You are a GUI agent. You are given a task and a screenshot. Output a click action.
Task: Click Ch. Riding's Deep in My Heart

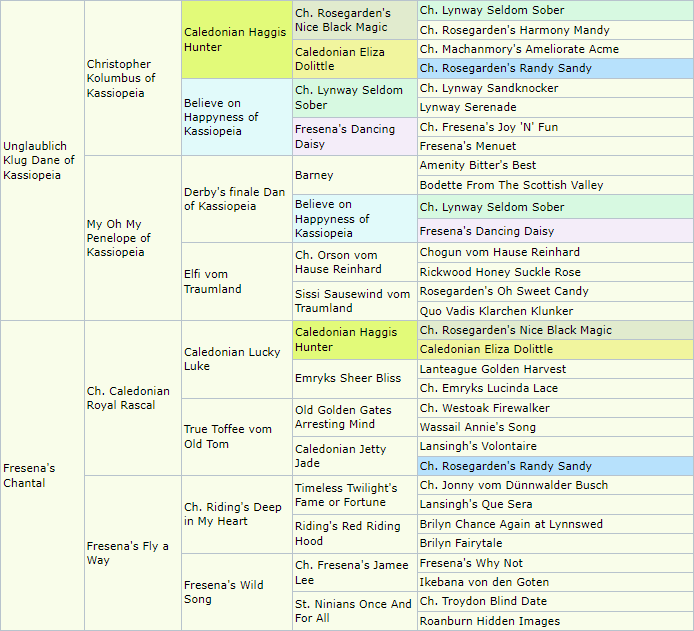232,514
